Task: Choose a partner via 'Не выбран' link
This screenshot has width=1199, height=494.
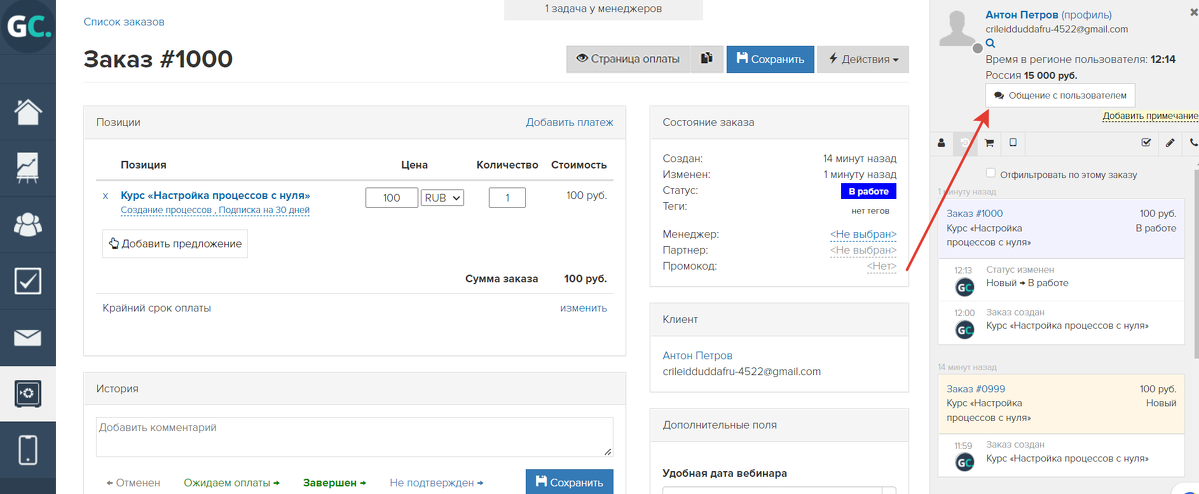Action: click(863, 250)
